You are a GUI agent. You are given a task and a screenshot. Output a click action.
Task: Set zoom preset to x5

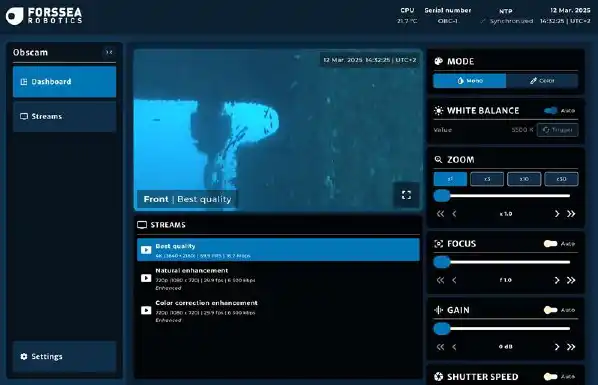click(487, 179)
